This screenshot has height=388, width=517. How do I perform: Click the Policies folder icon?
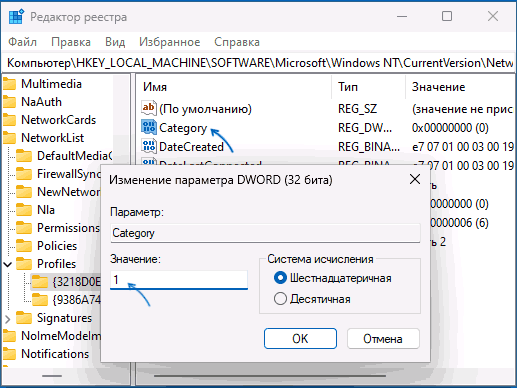coord(24,246)
